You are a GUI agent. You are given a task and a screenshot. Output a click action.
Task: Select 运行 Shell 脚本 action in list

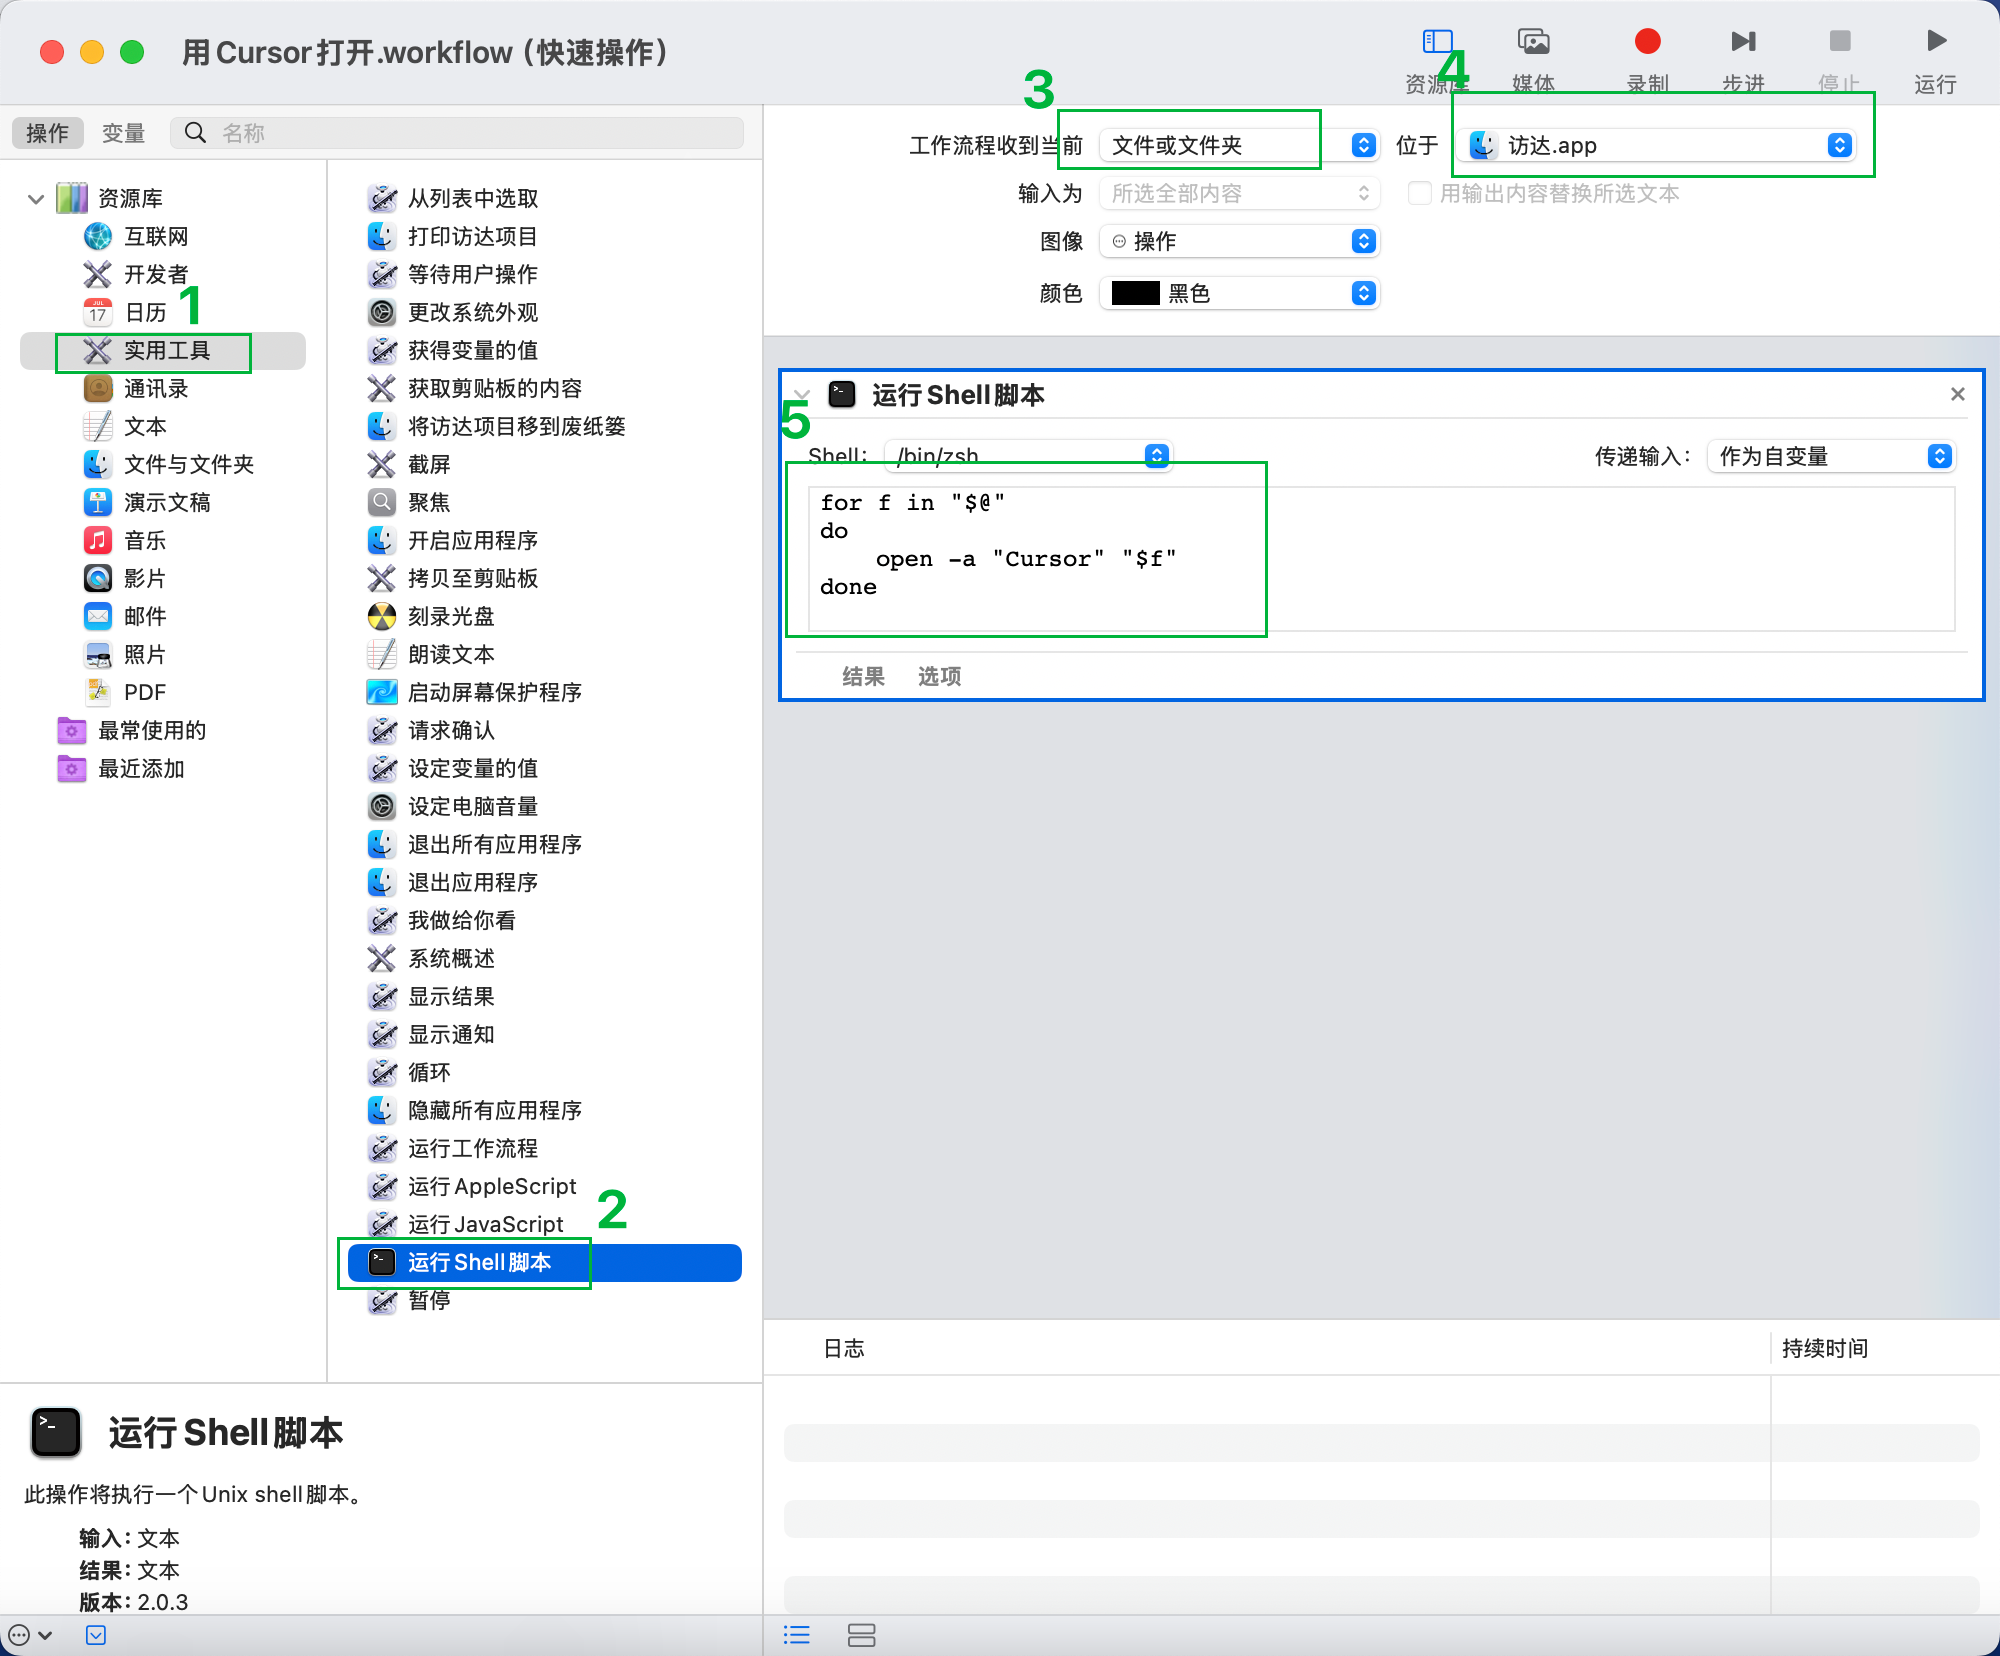545,1263
